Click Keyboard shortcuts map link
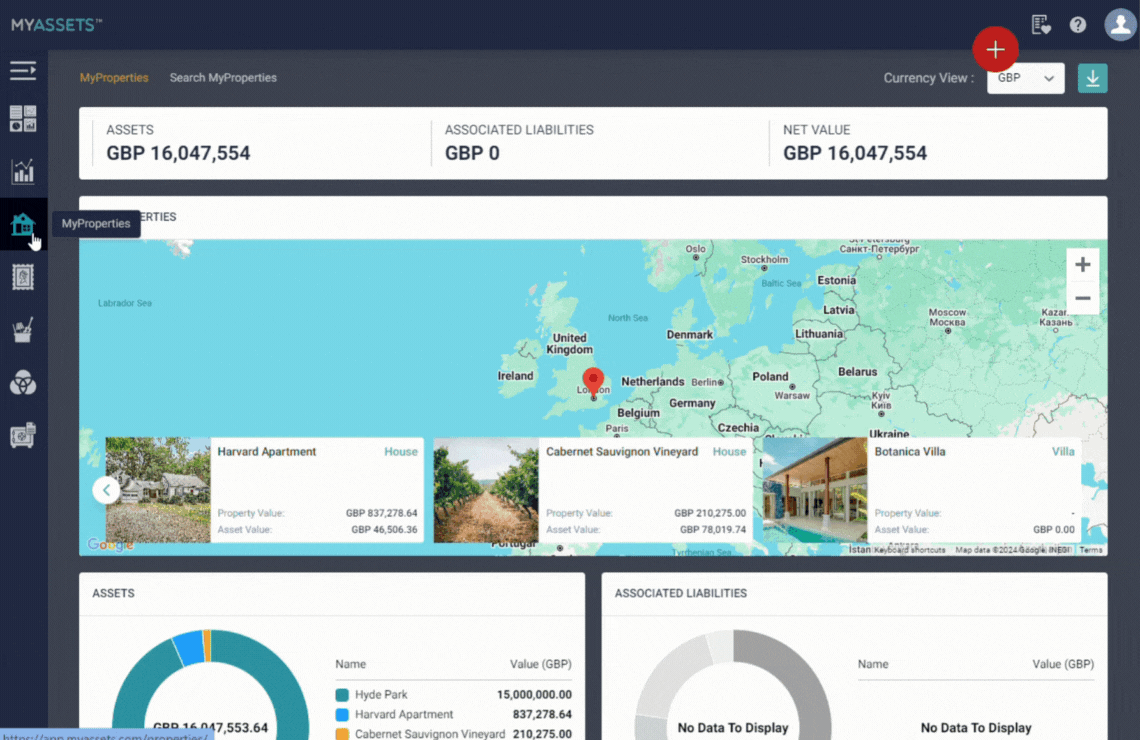 click(x=910, y=550)
